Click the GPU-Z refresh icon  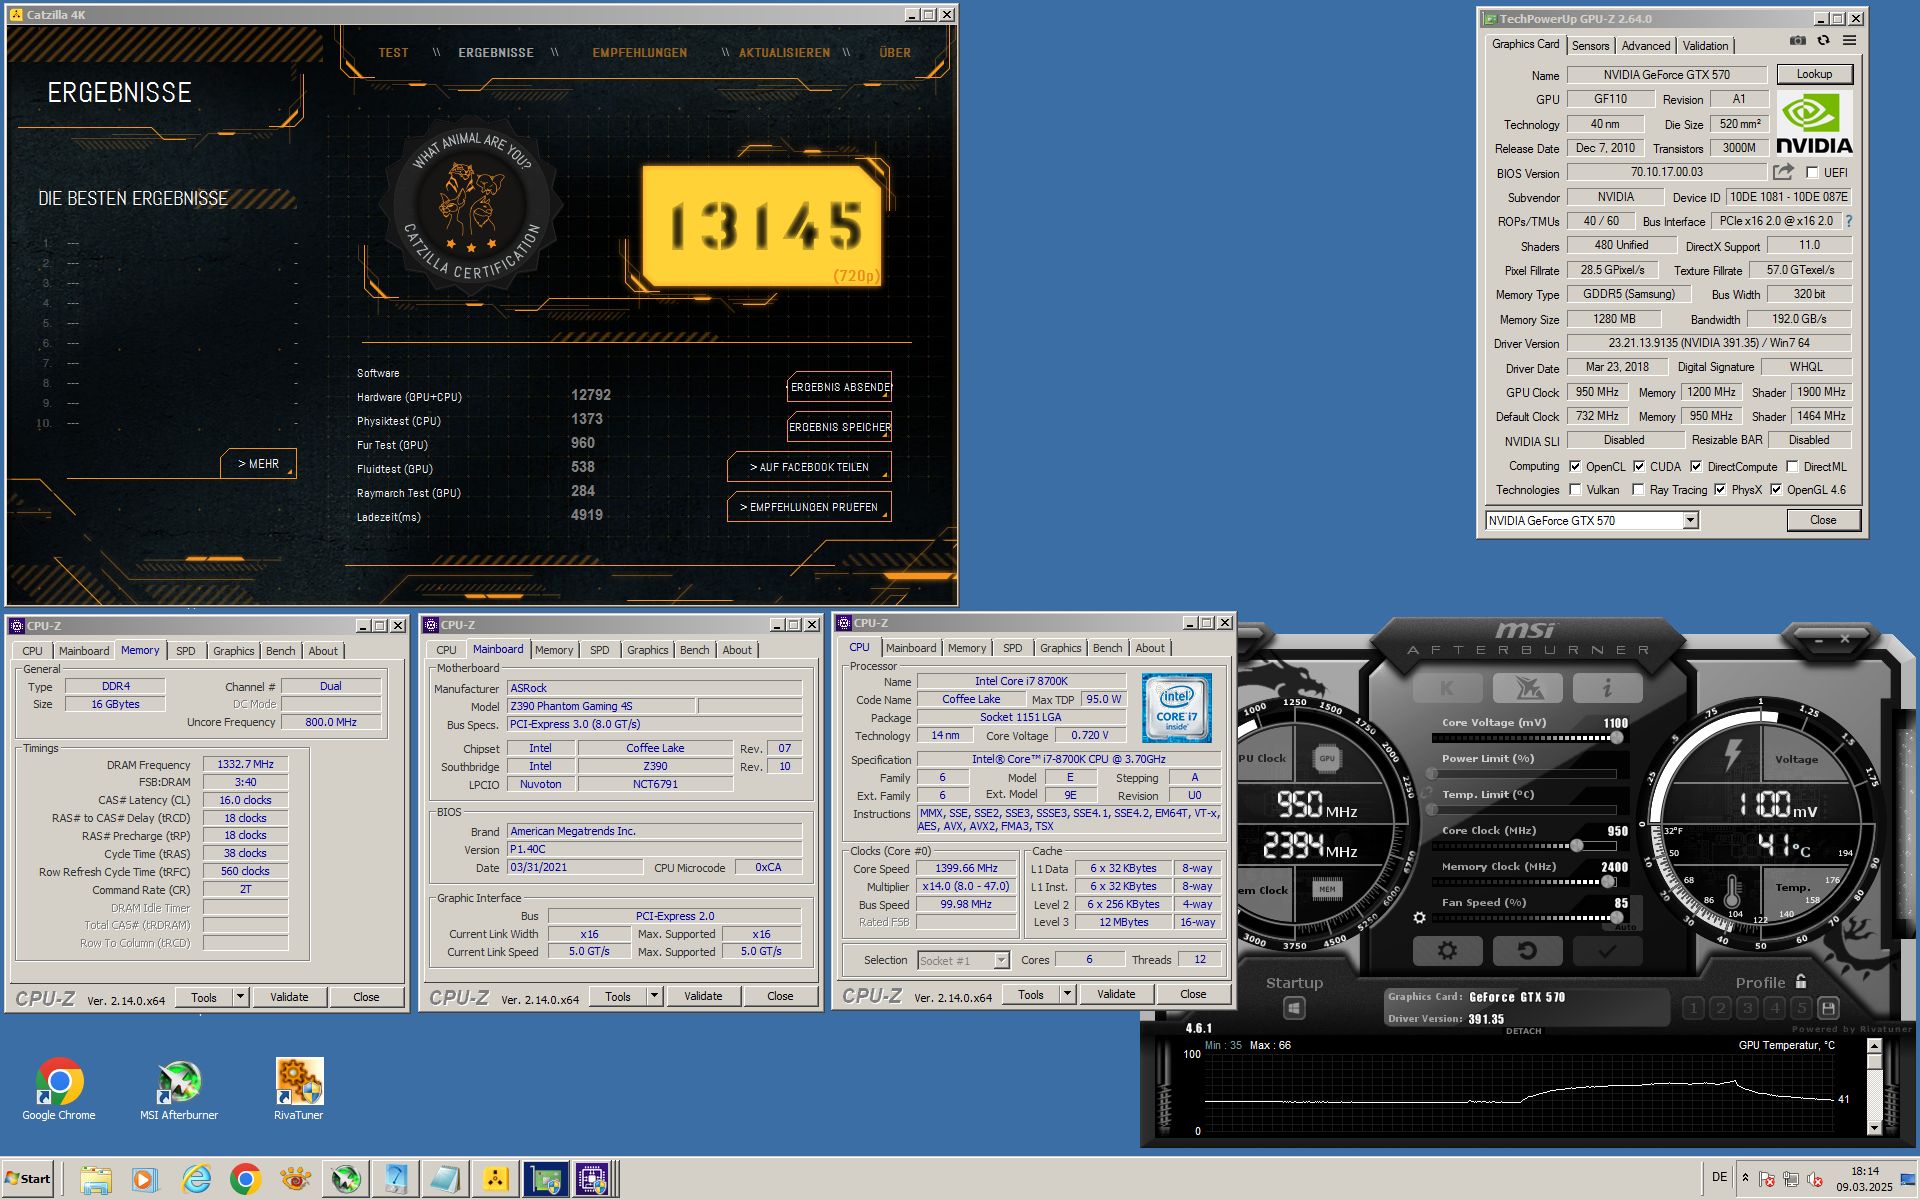pos(1823,41)
